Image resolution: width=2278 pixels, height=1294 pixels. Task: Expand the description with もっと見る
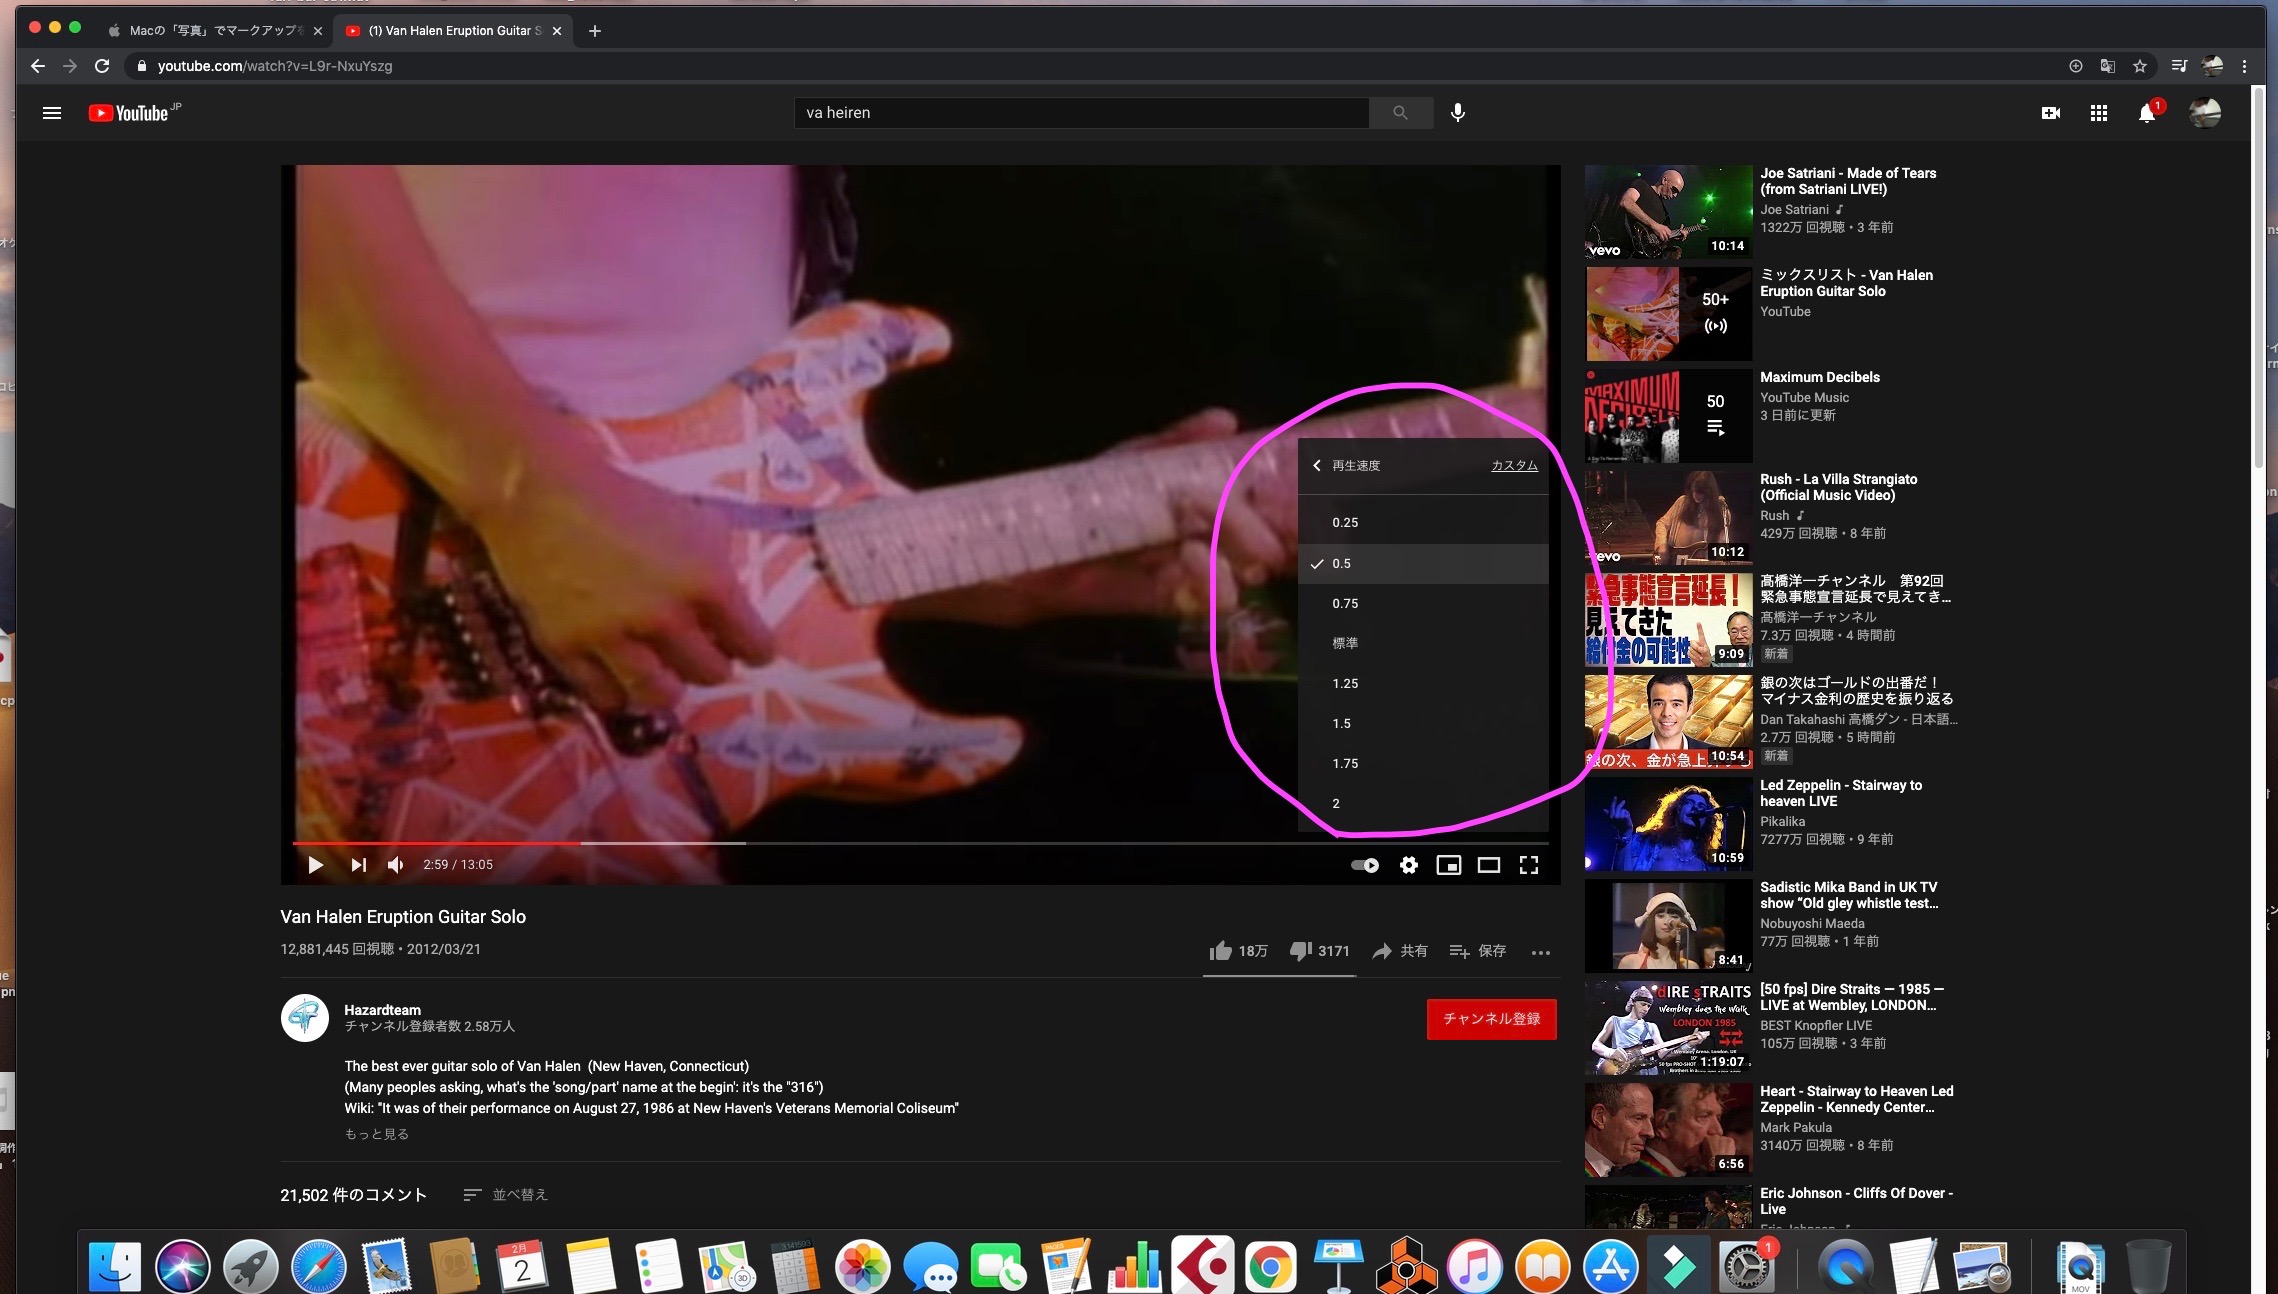(x=376, y=1134)
